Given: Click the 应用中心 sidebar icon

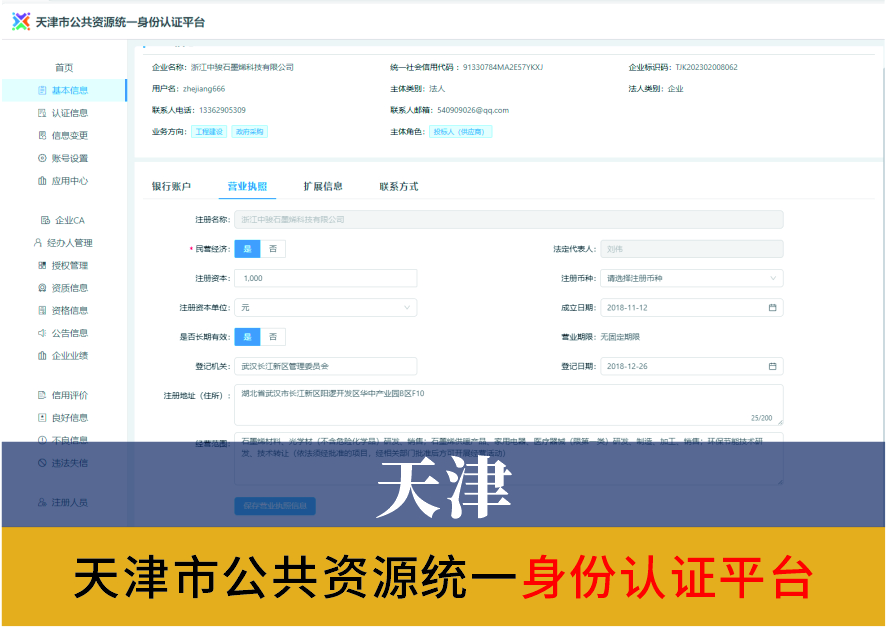Looking at the screenshot, I should (42, 181).
